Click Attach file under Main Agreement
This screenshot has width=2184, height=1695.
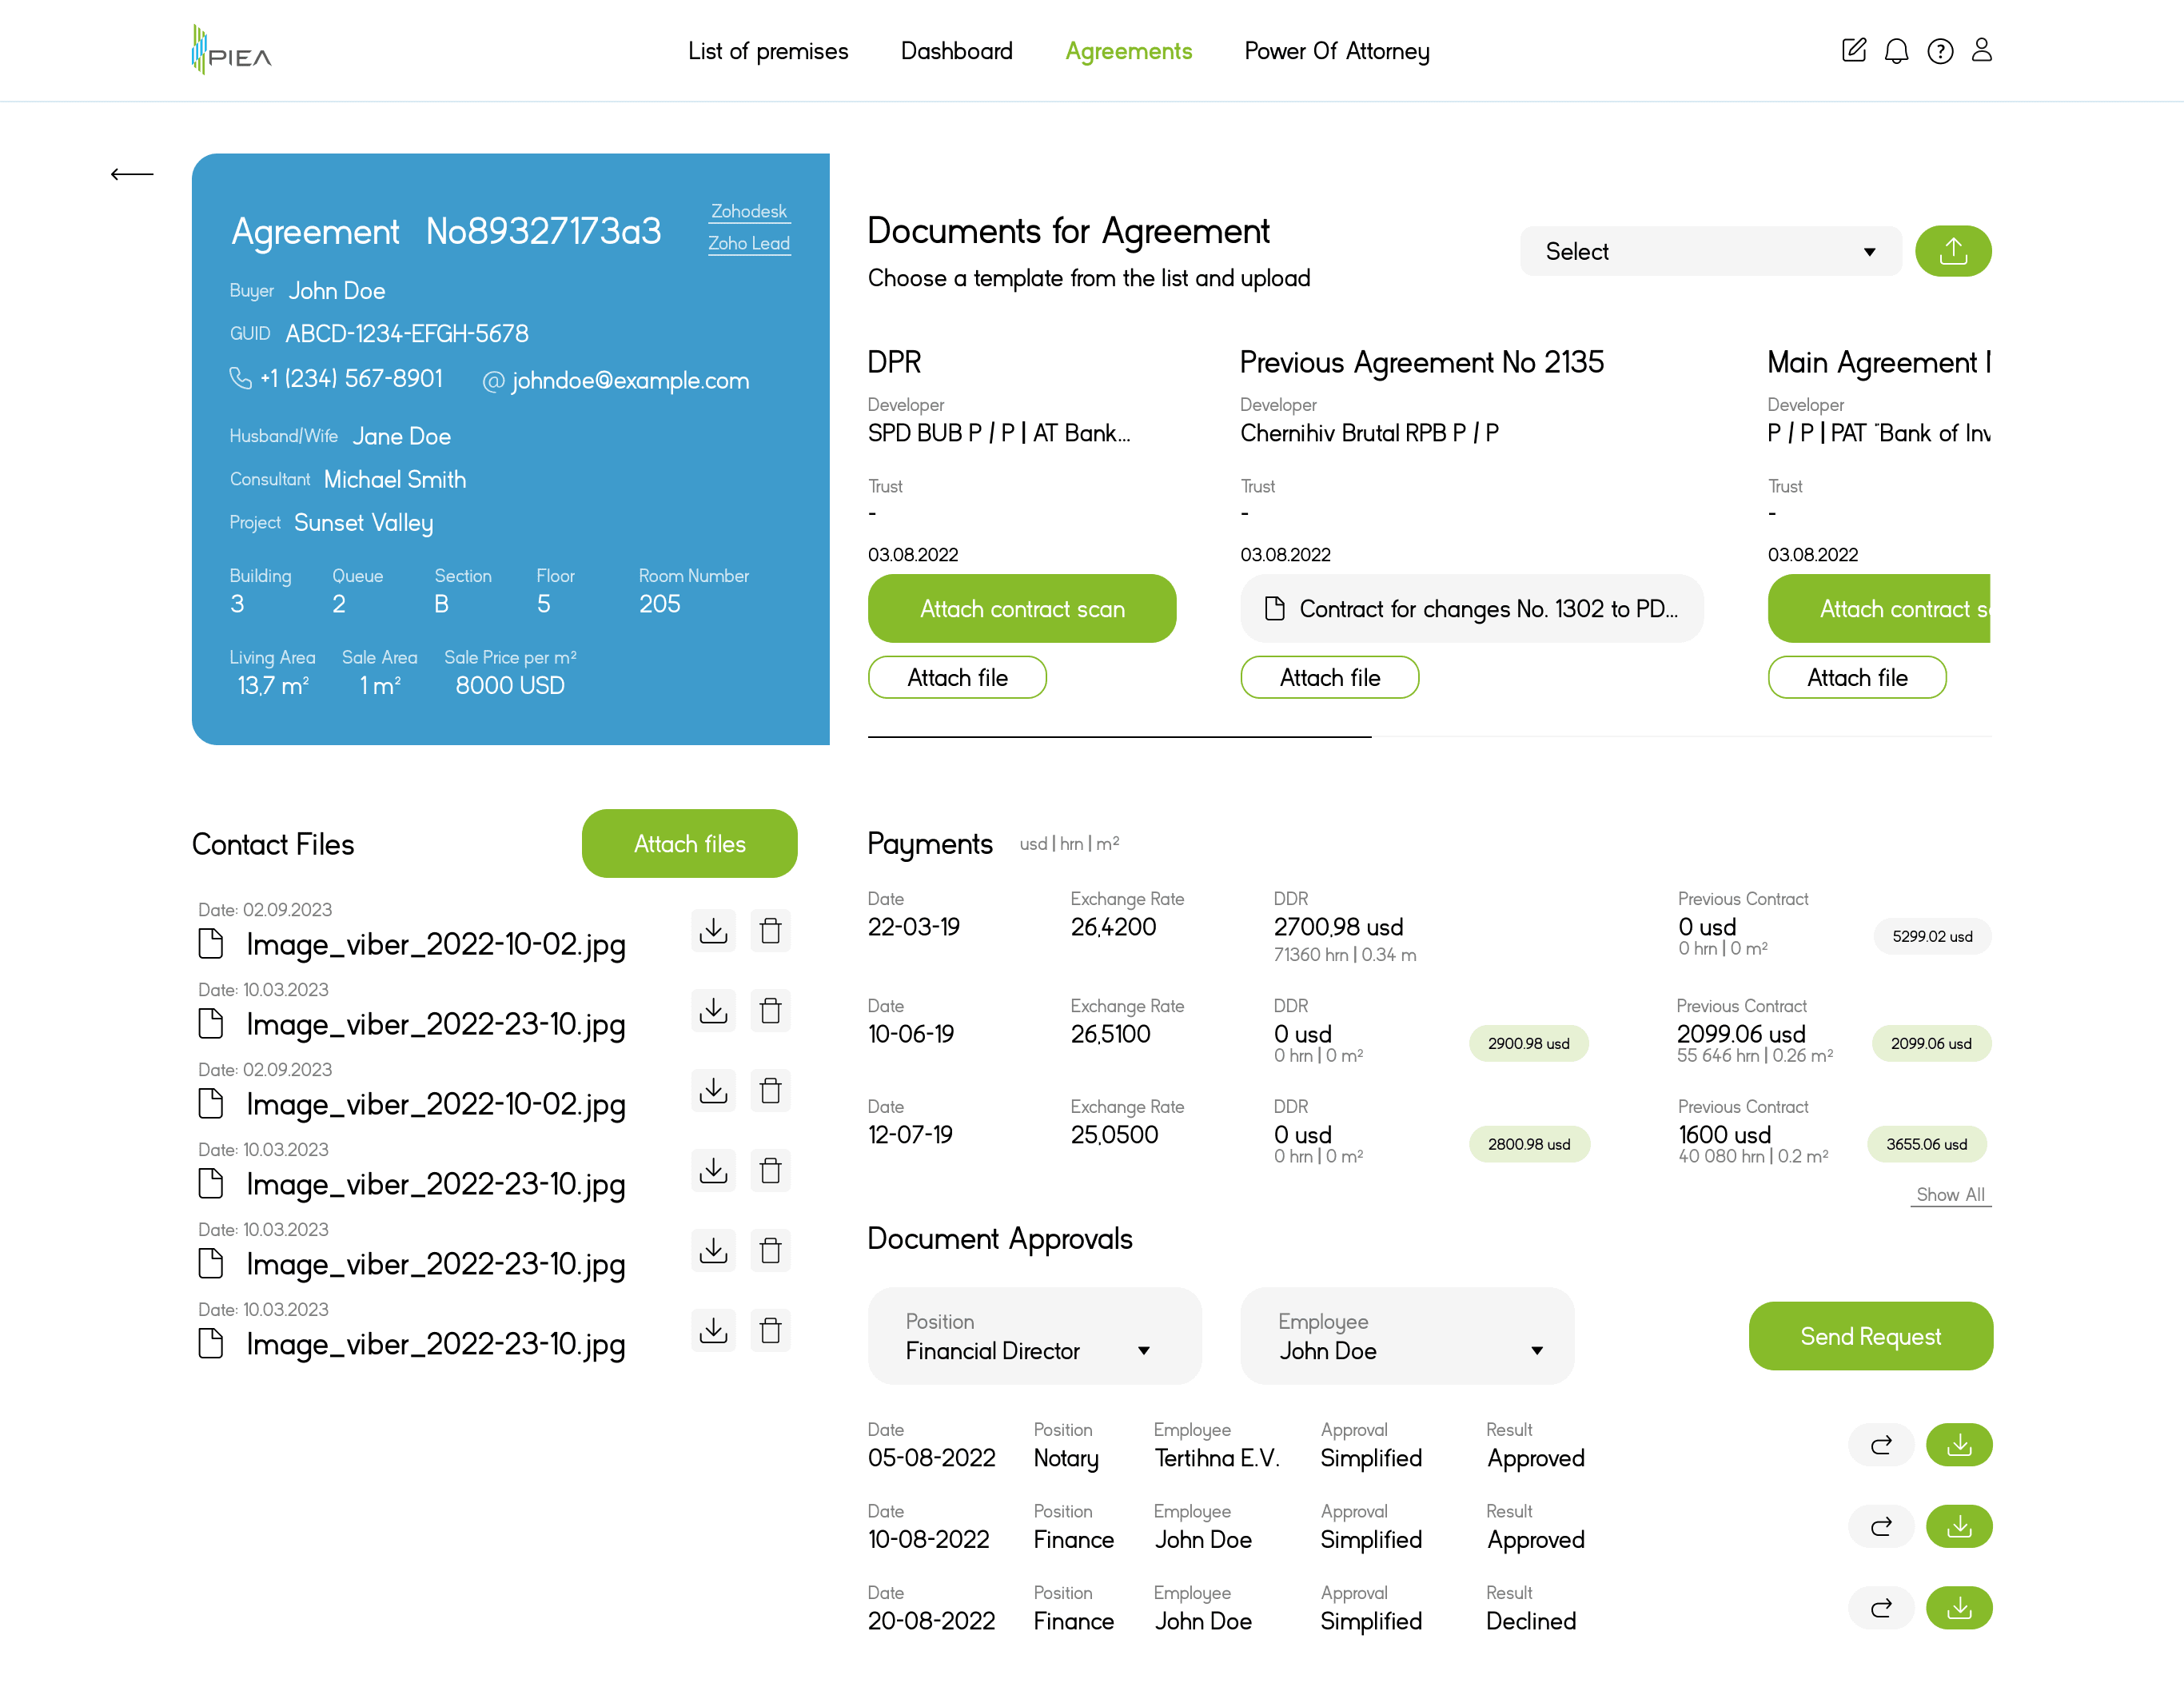1857,677
